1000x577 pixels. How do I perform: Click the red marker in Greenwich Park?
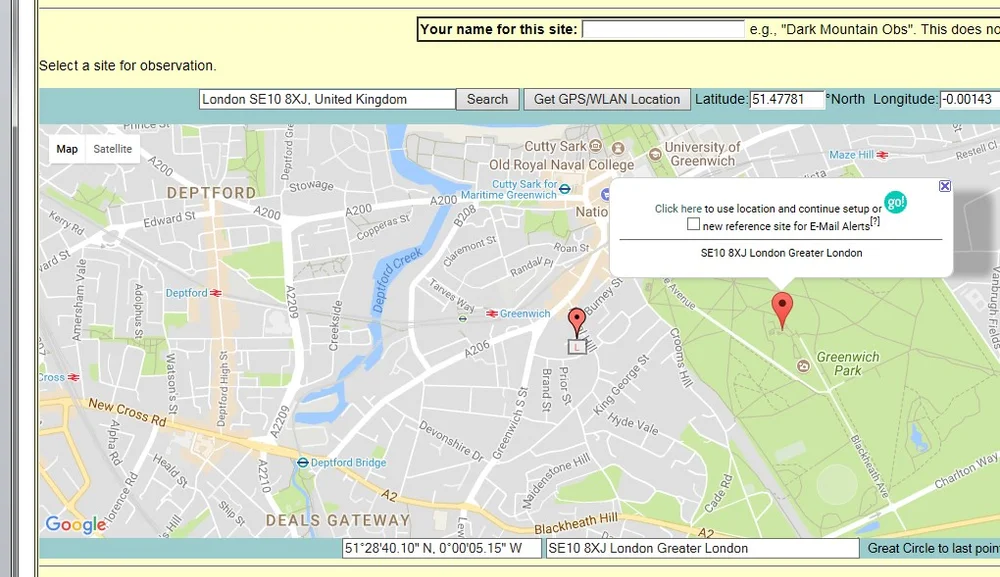coord(782,311)
